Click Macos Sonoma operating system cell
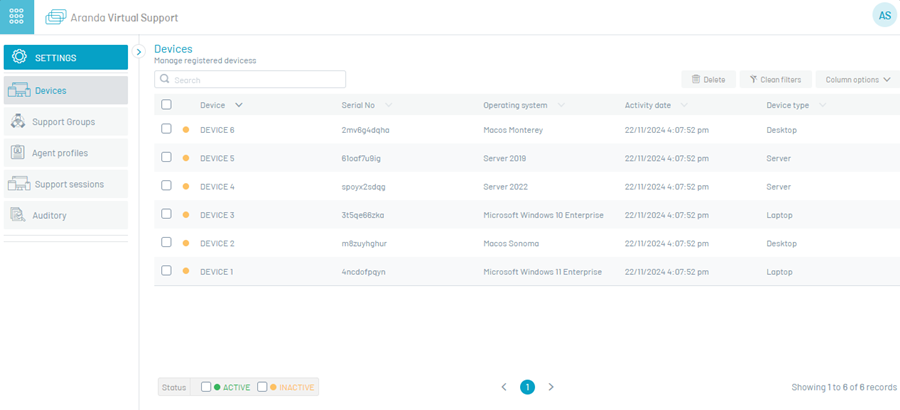Image resolution: width=900 pixels, height=410 pixels. pos(511,243)
